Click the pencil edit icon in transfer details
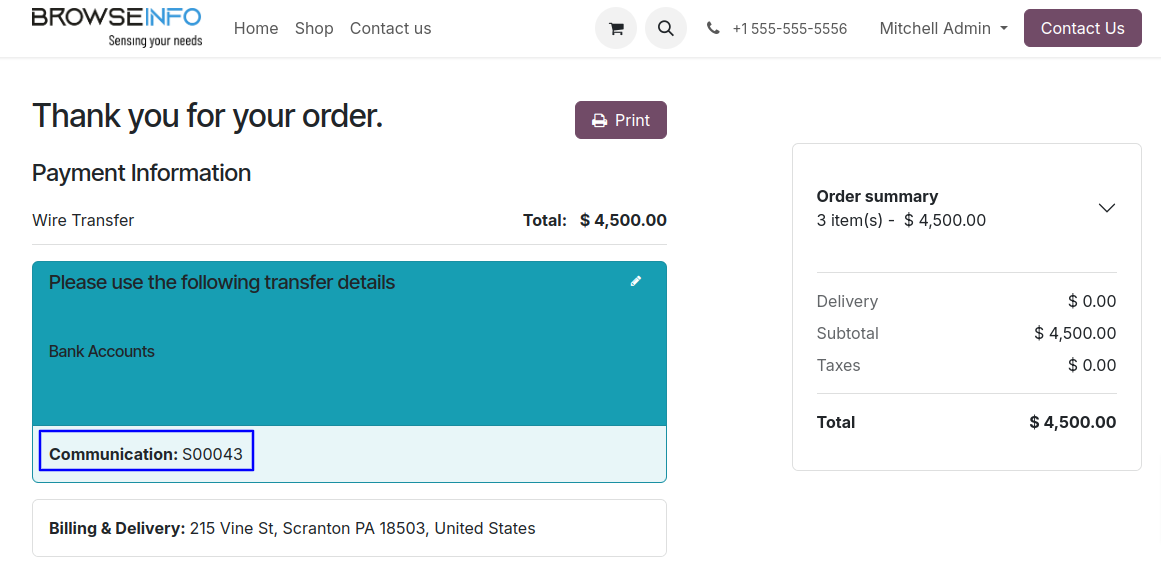The height and width of the screenshot is (570, 1161). tap(636, 281)
